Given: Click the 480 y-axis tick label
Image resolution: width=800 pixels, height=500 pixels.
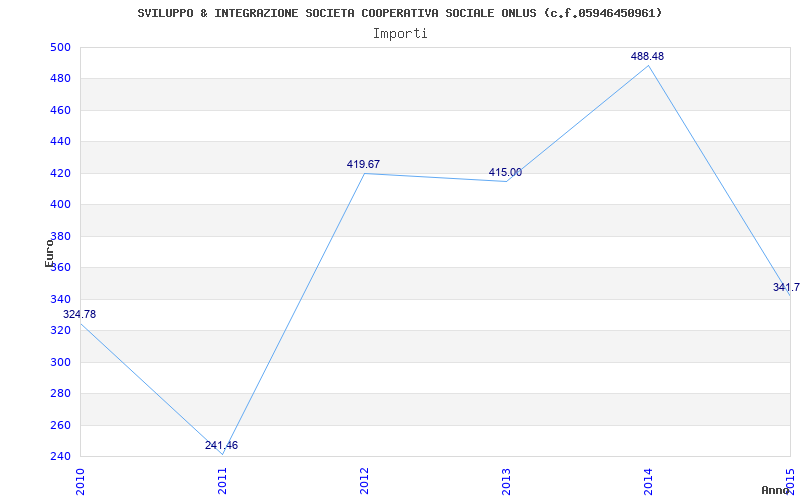Looking at the screenshot, I should 60,79.
